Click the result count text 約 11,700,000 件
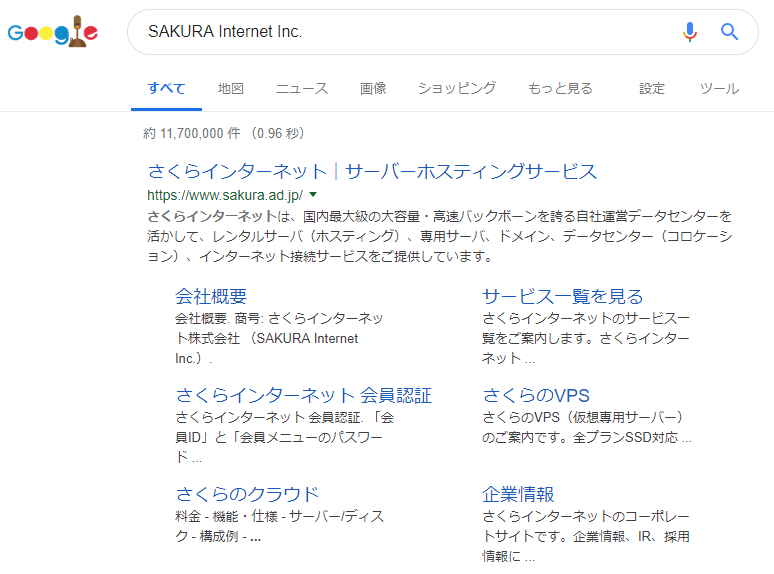774x574 pixels. [x=192, y=133]
